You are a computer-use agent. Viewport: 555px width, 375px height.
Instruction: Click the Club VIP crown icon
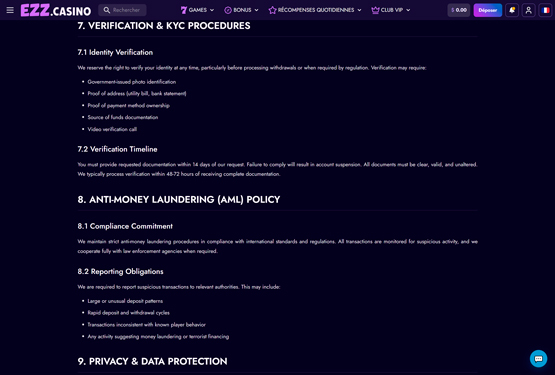click(375, 10)
